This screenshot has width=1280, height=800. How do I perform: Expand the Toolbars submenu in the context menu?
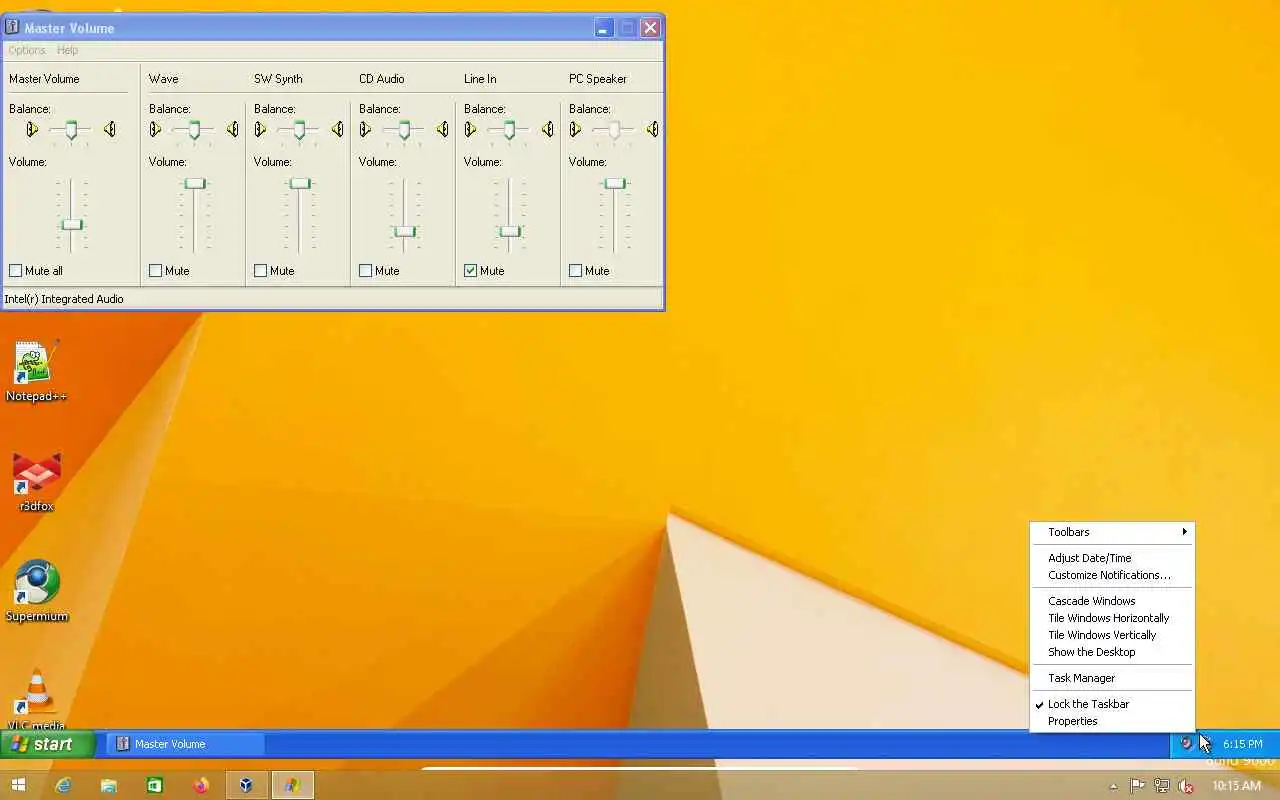click(x=1112, y=532)
